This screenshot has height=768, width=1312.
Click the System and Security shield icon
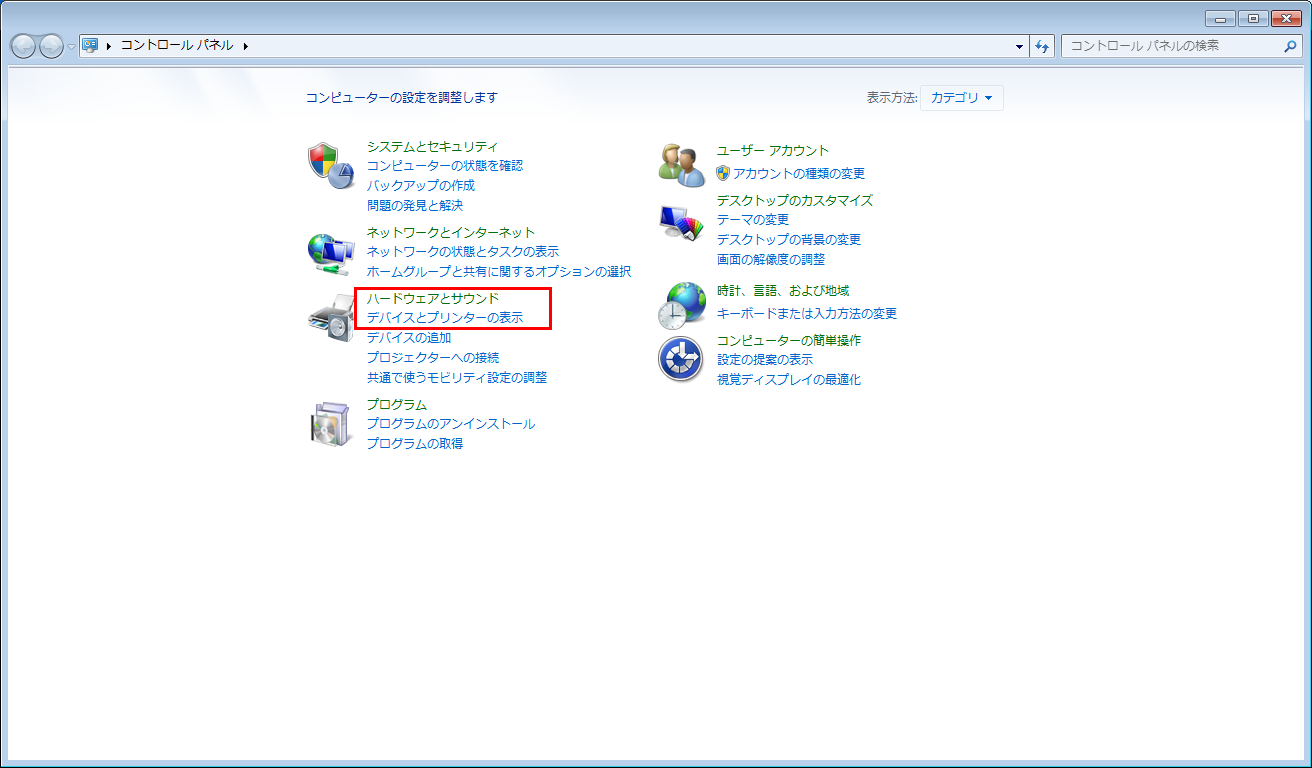330,166
